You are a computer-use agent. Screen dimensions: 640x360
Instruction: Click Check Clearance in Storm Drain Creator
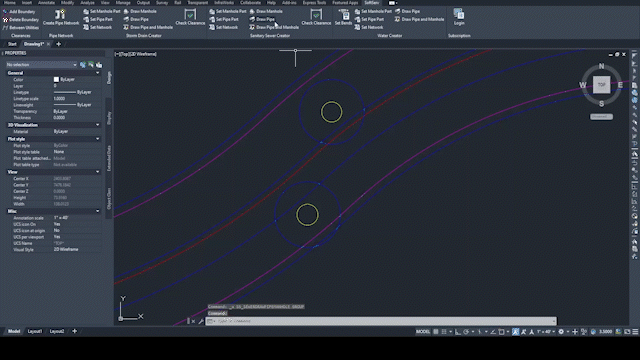[190, 17]
